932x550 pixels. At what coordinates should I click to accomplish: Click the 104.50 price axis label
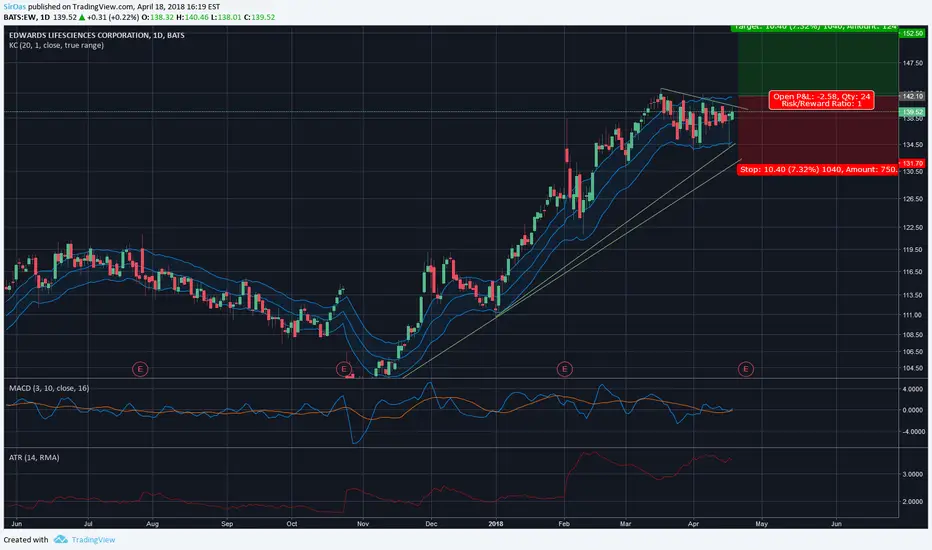click(x=912, y=368)
